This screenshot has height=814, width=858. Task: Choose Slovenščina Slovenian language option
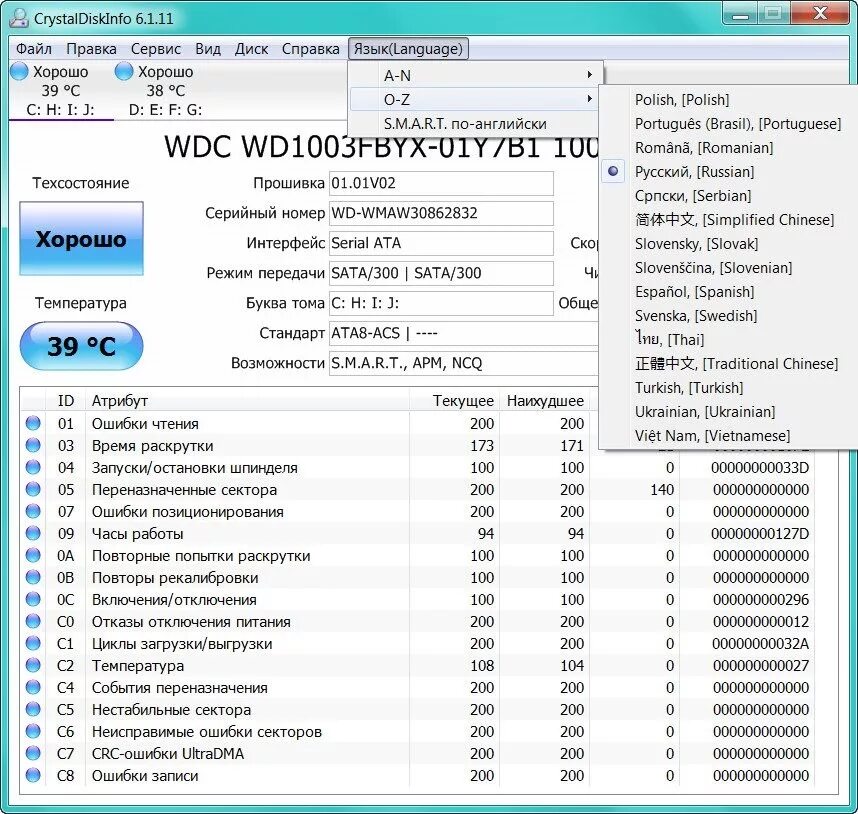click(728, 268)
